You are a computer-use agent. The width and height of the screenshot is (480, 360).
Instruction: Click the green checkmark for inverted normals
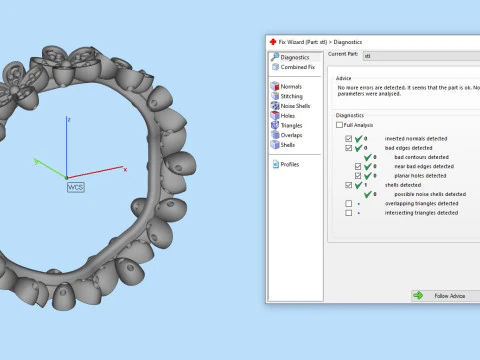[x=359, y=138]
